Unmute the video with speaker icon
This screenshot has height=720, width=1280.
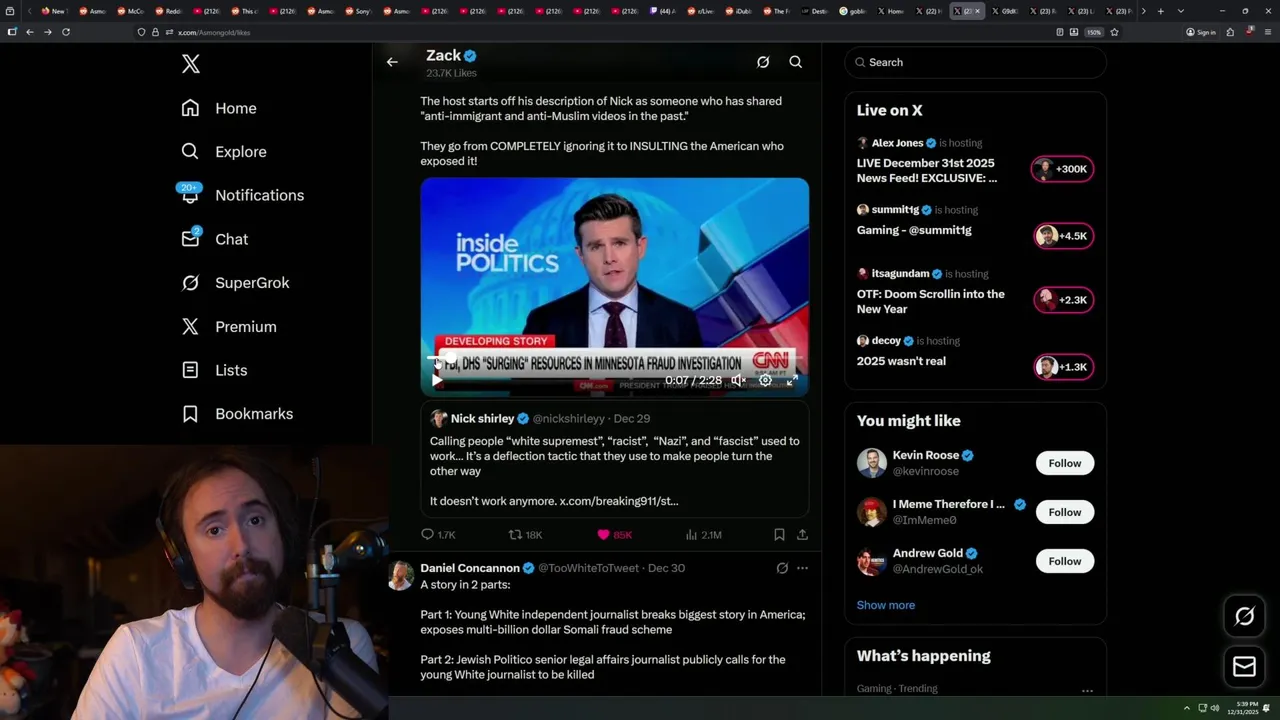click(x=738, y=380)
